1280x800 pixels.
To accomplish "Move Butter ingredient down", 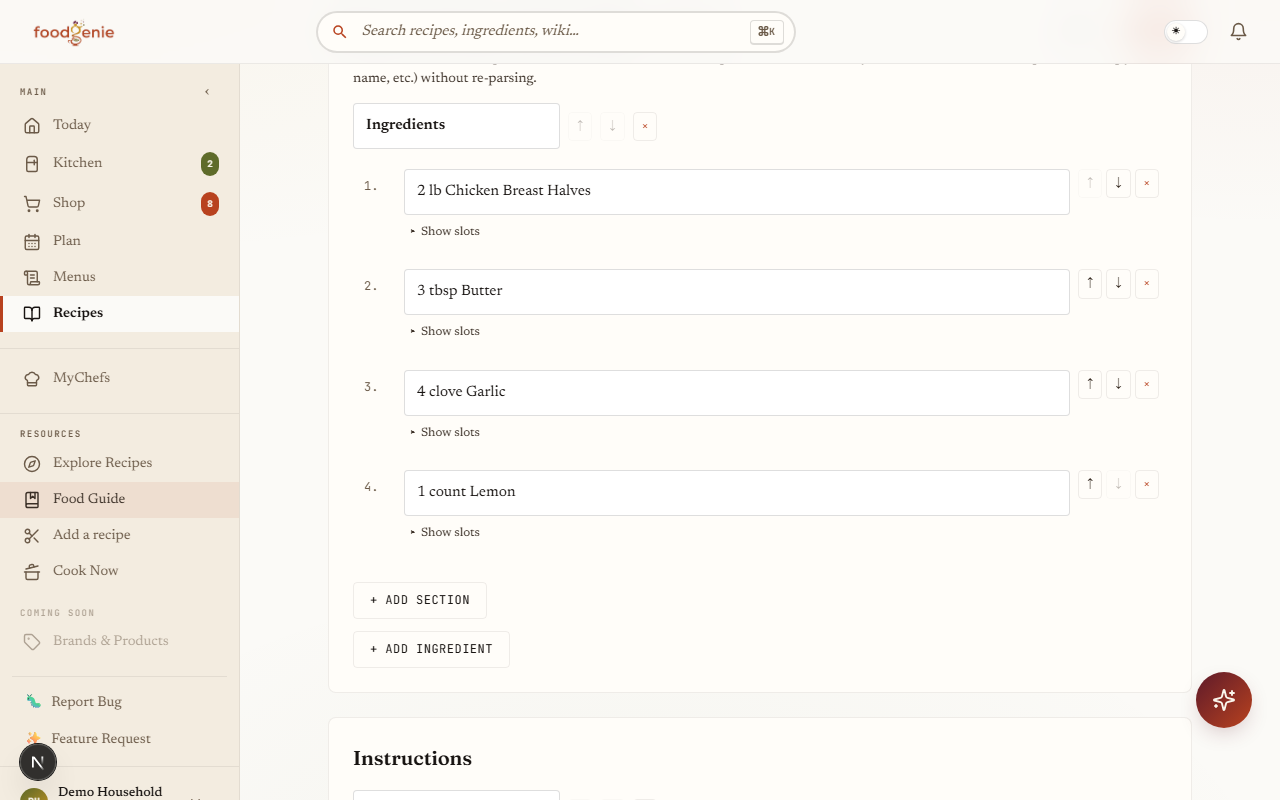I will pos(1118,283).
